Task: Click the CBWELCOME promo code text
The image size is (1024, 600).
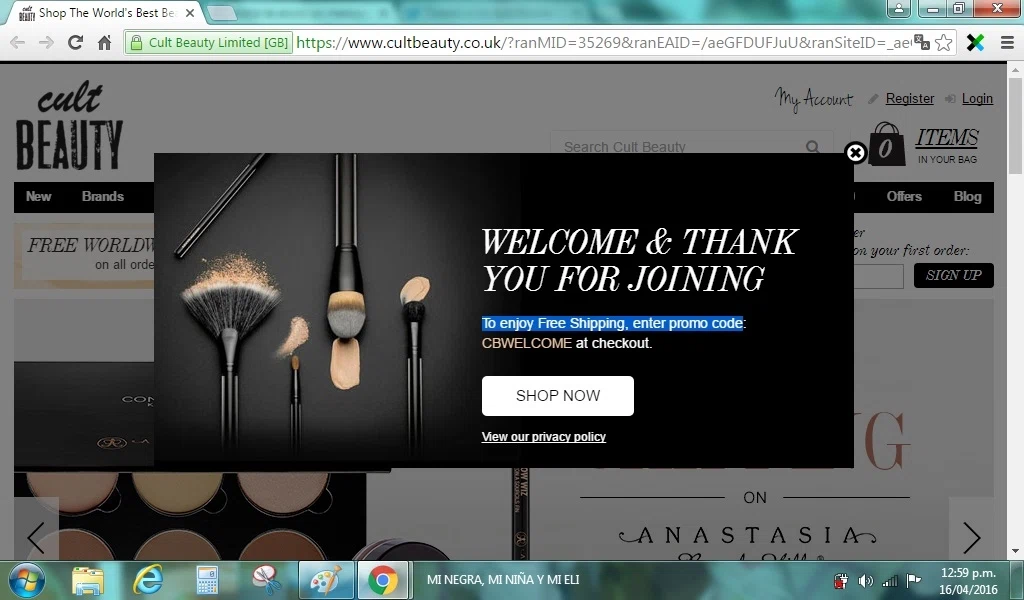Action: point(526,343)
